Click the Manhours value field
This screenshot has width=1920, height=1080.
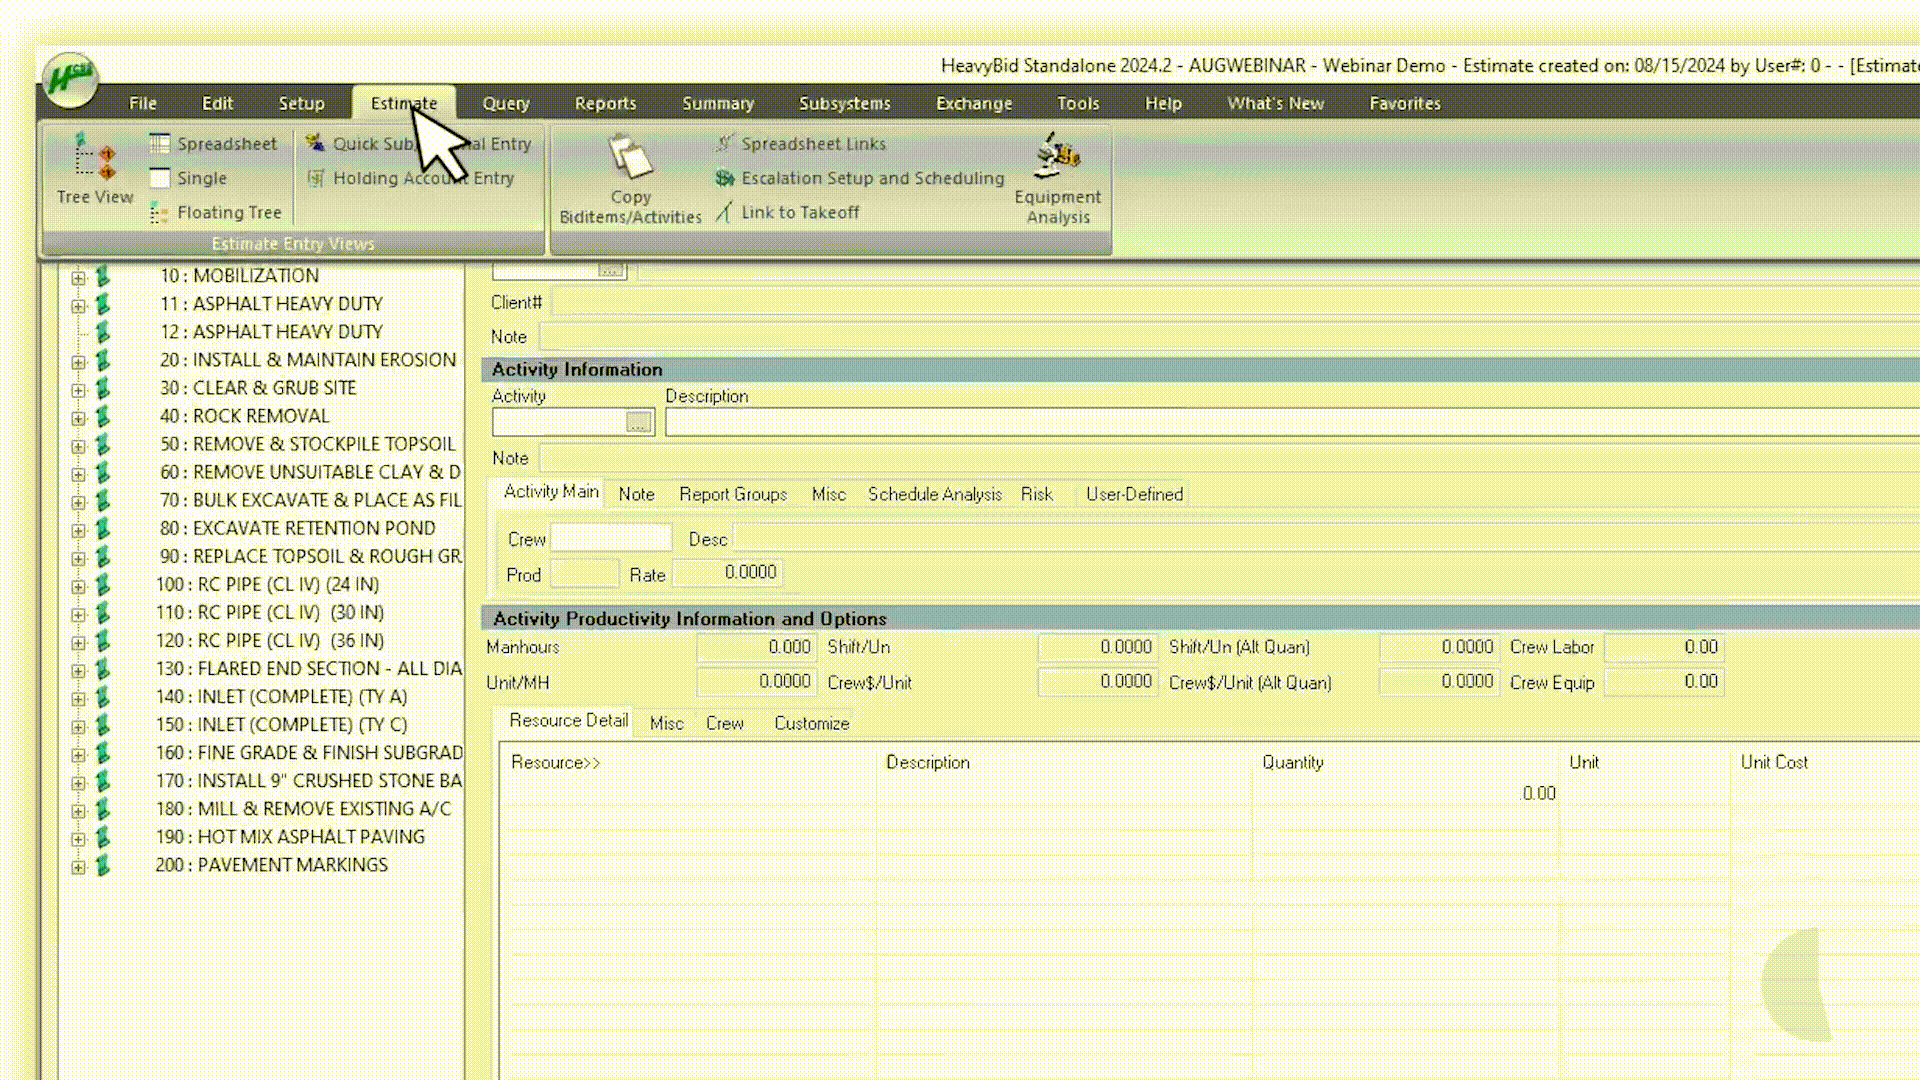(x=755, y=647)
